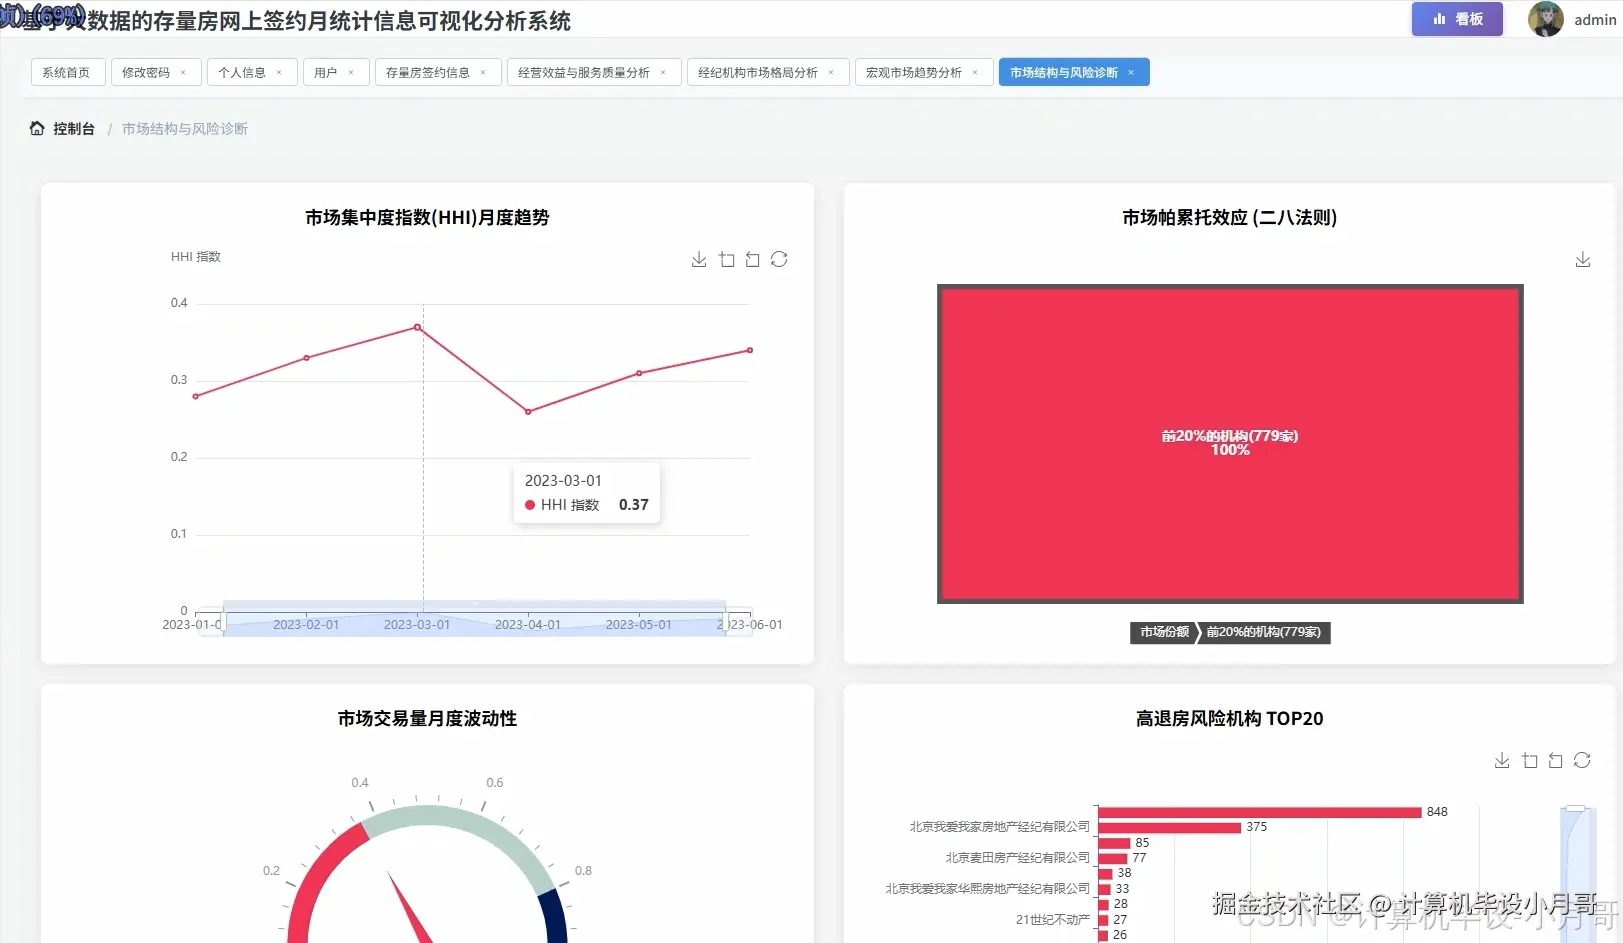The image size is (1623, 943).
Task: Enable box zoom on the risk TOP20 chart
Action: [1529, 760]
